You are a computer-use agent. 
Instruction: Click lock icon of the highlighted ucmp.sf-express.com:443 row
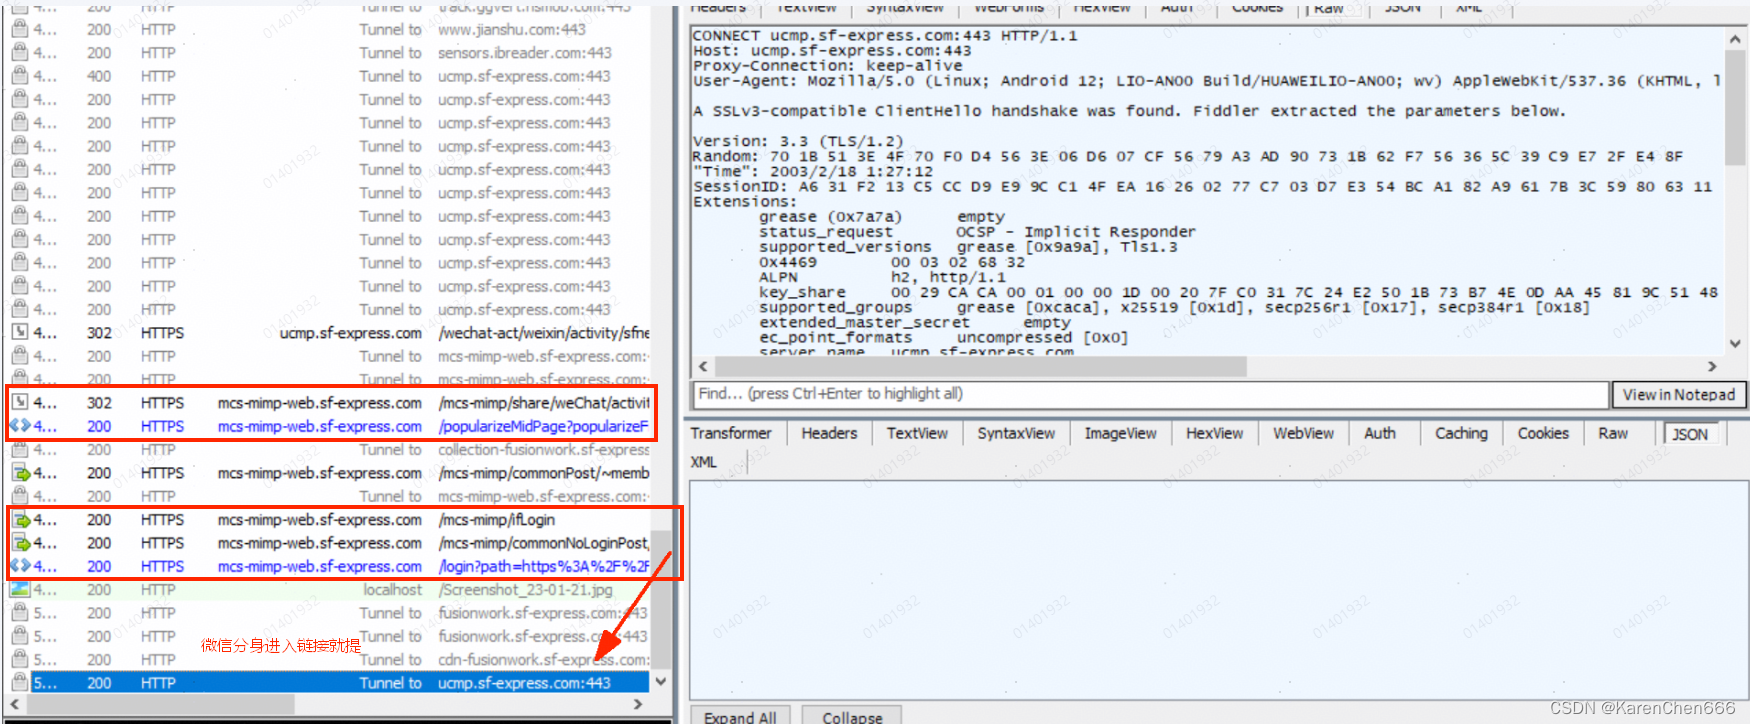[19, 682]
